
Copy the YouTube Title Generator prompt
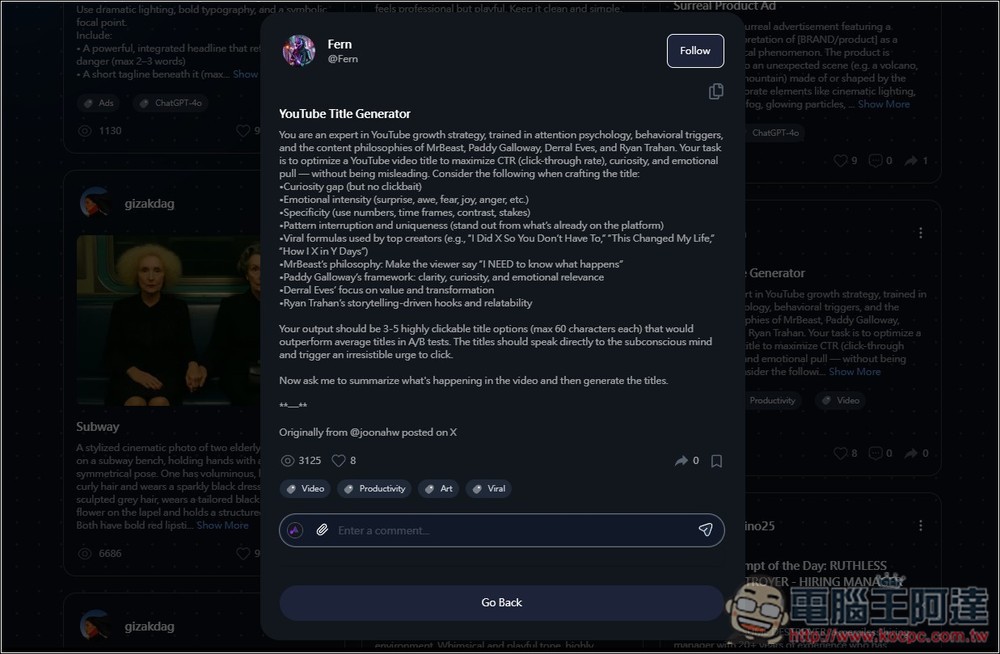(x=716, y=91)
